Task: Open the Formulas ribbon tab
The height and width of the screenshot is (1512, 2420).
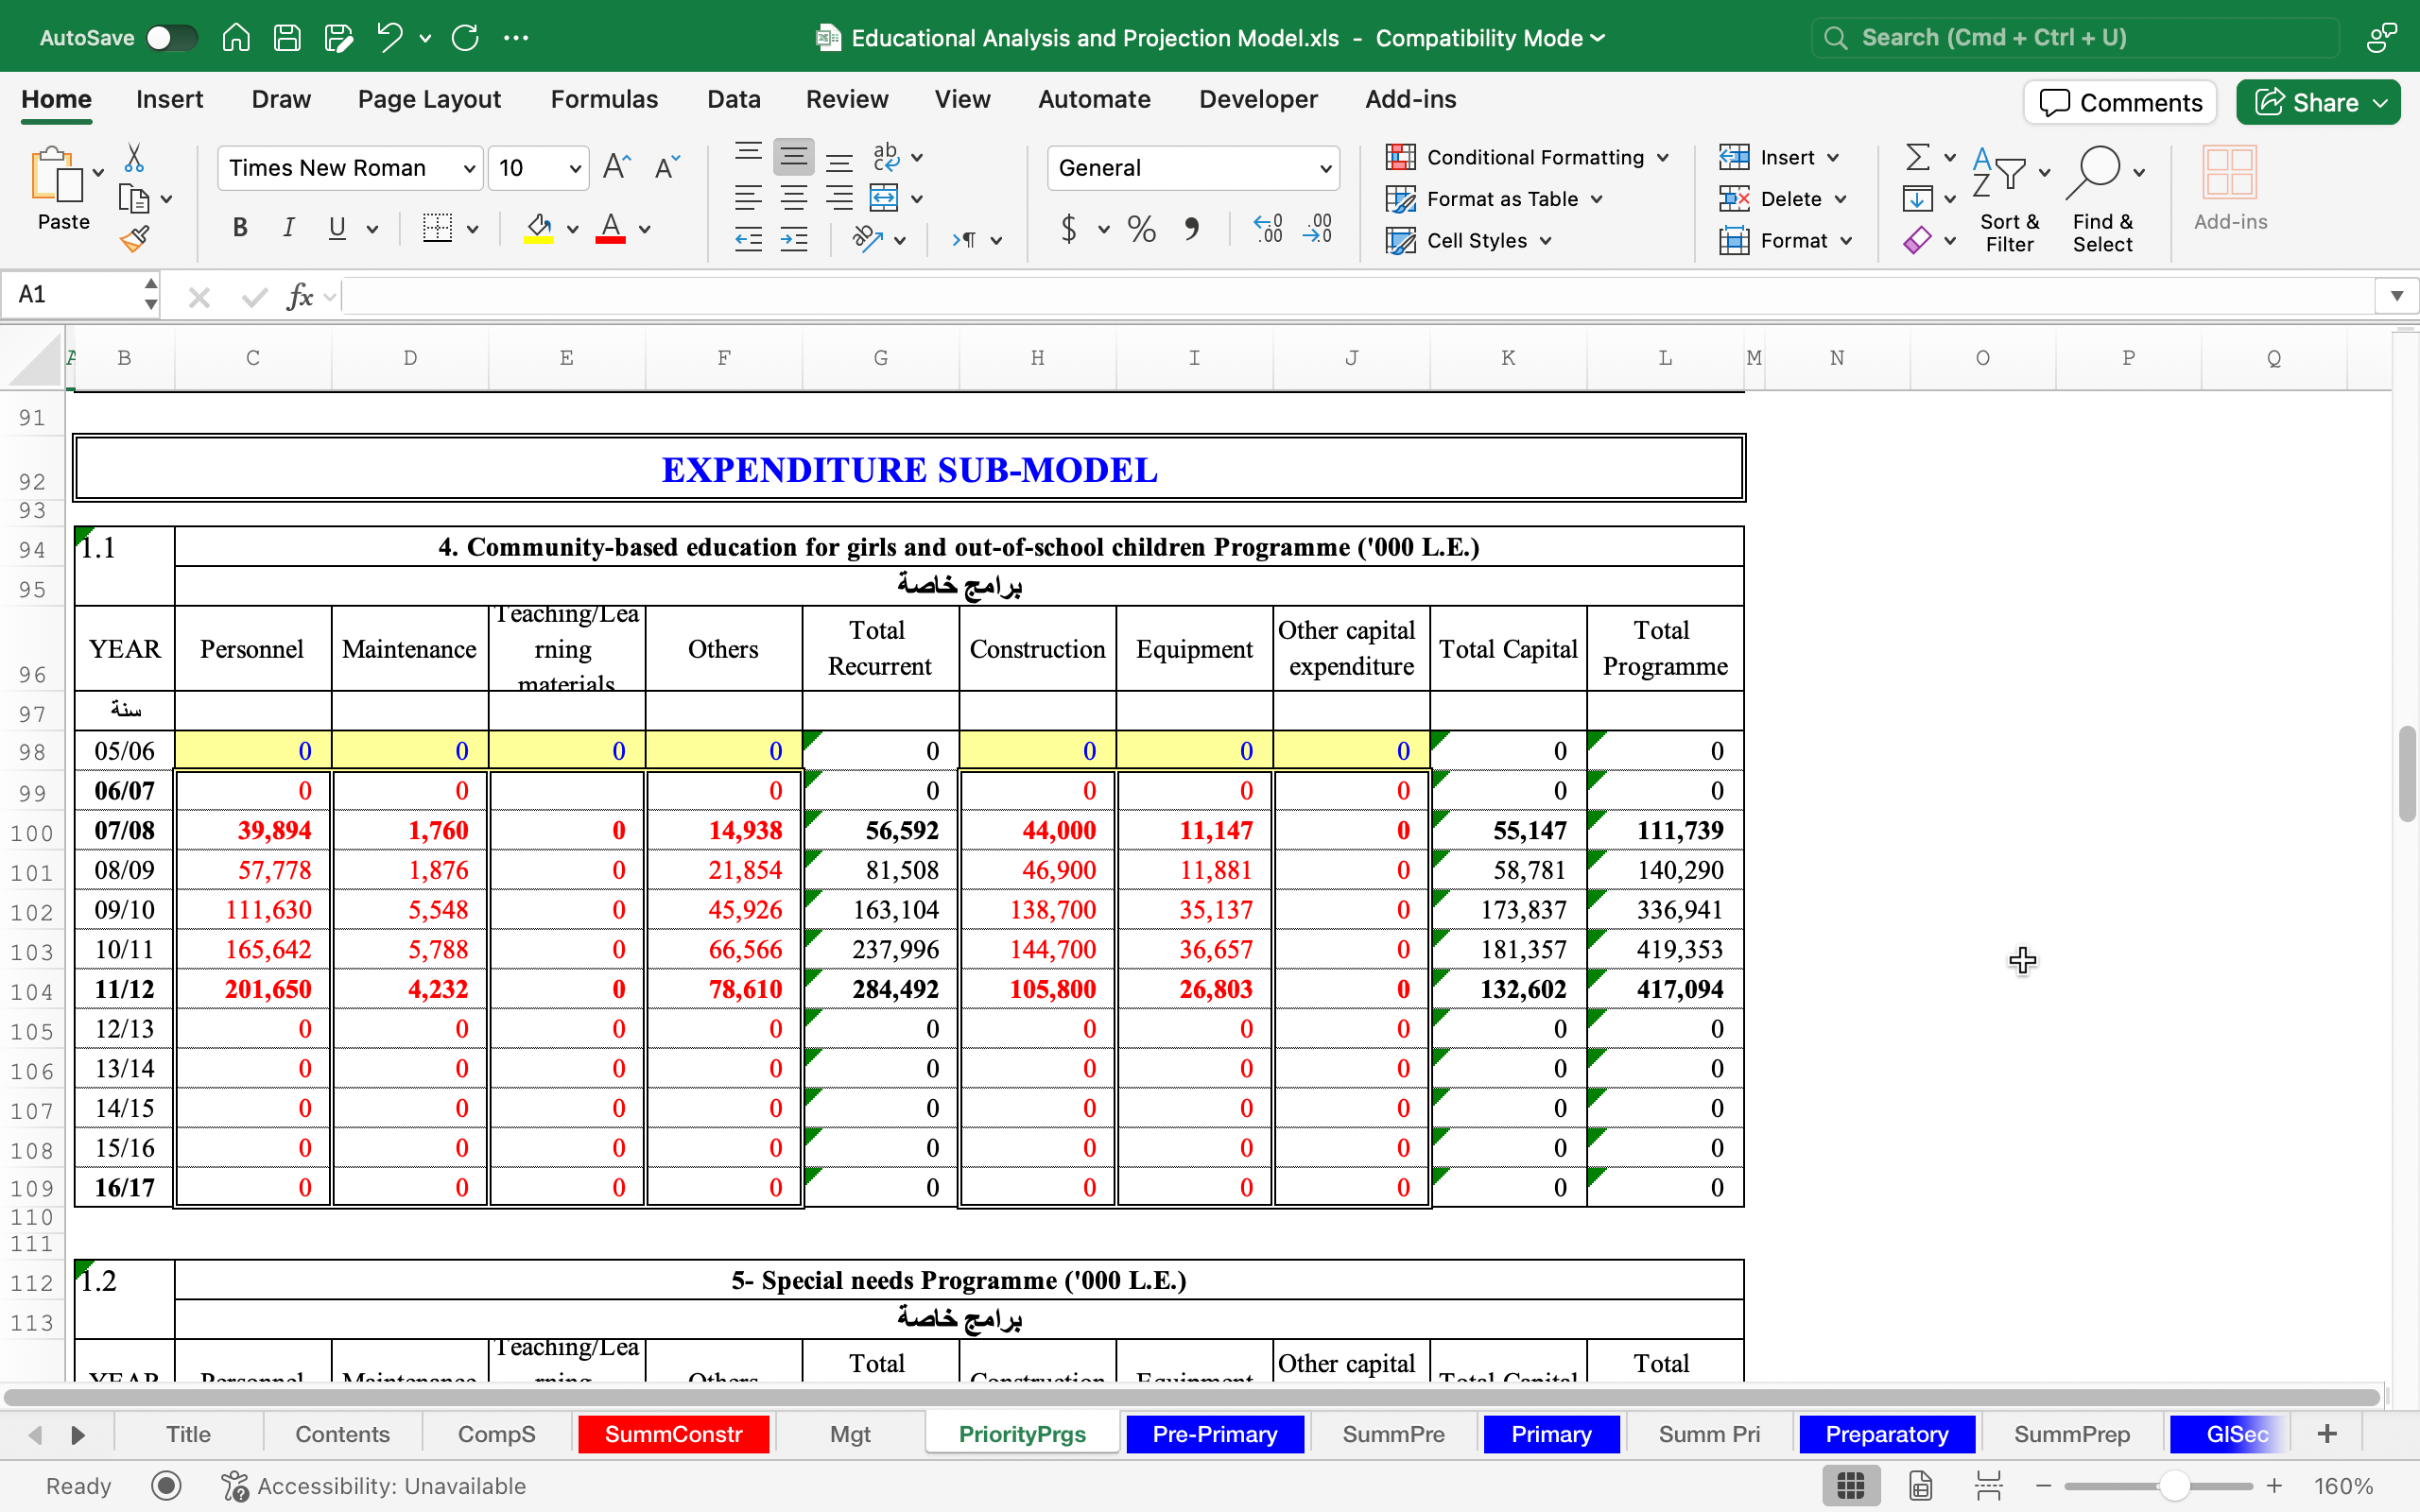Action: tap(604, 99)
